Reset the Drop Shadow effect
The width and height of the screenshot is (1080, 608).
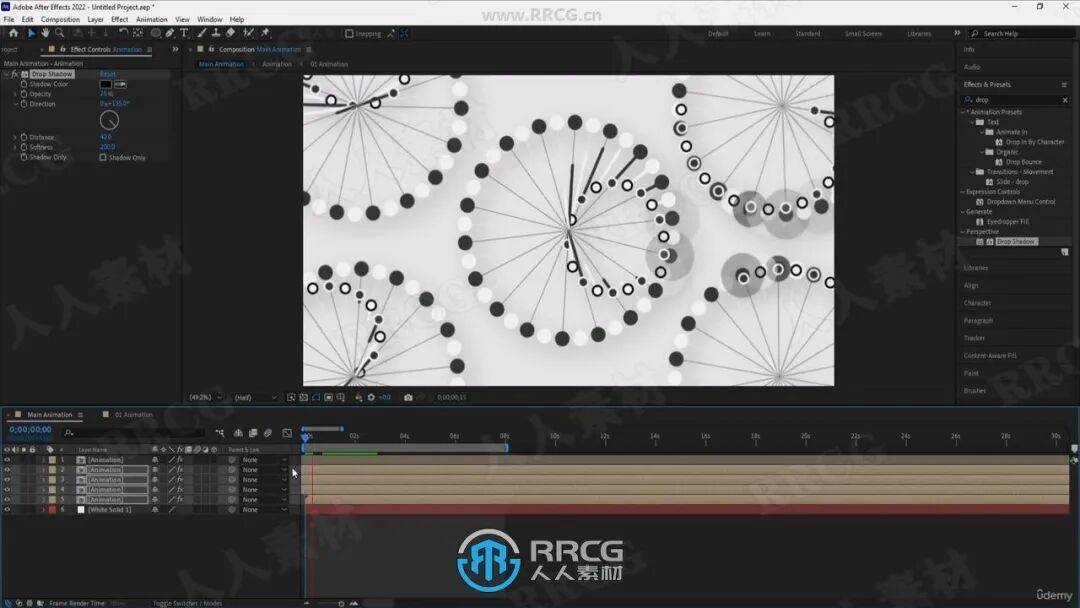click(107, 74)
